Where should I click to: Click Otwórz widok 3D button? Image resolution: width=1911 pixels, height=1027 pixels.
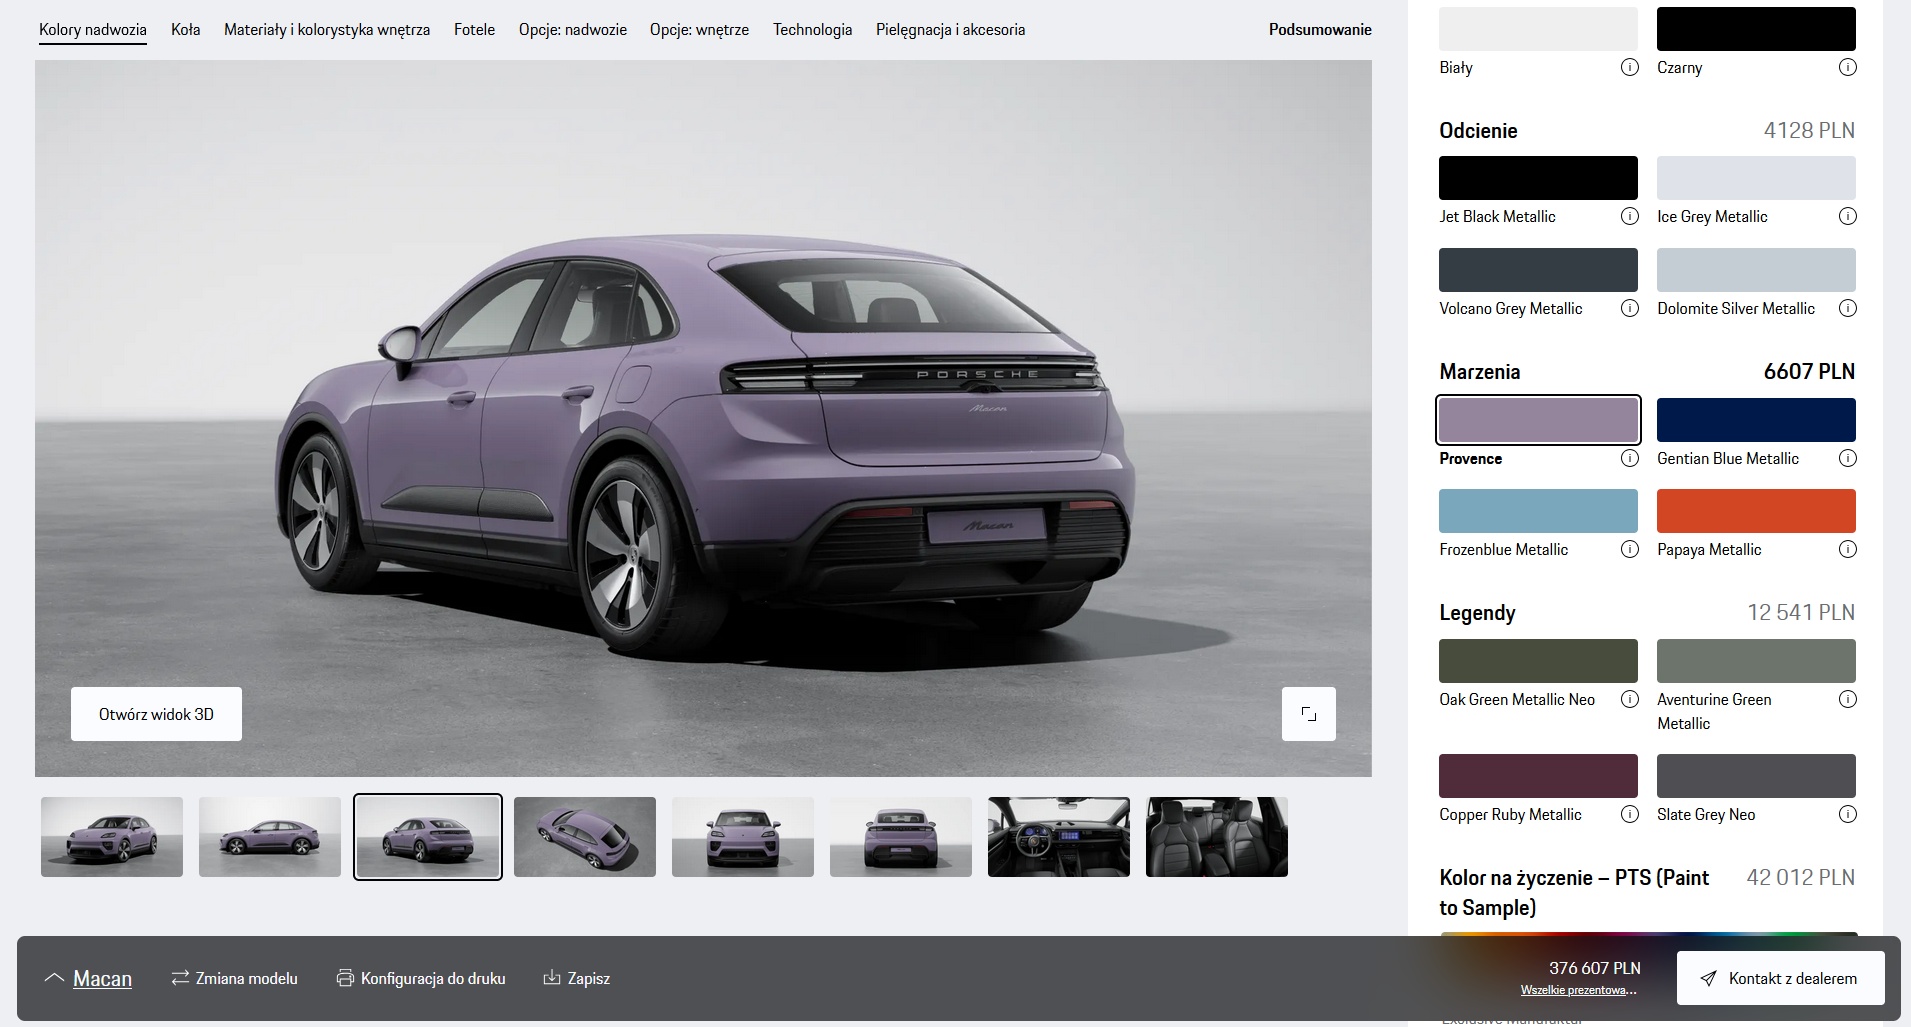(156, 714)
